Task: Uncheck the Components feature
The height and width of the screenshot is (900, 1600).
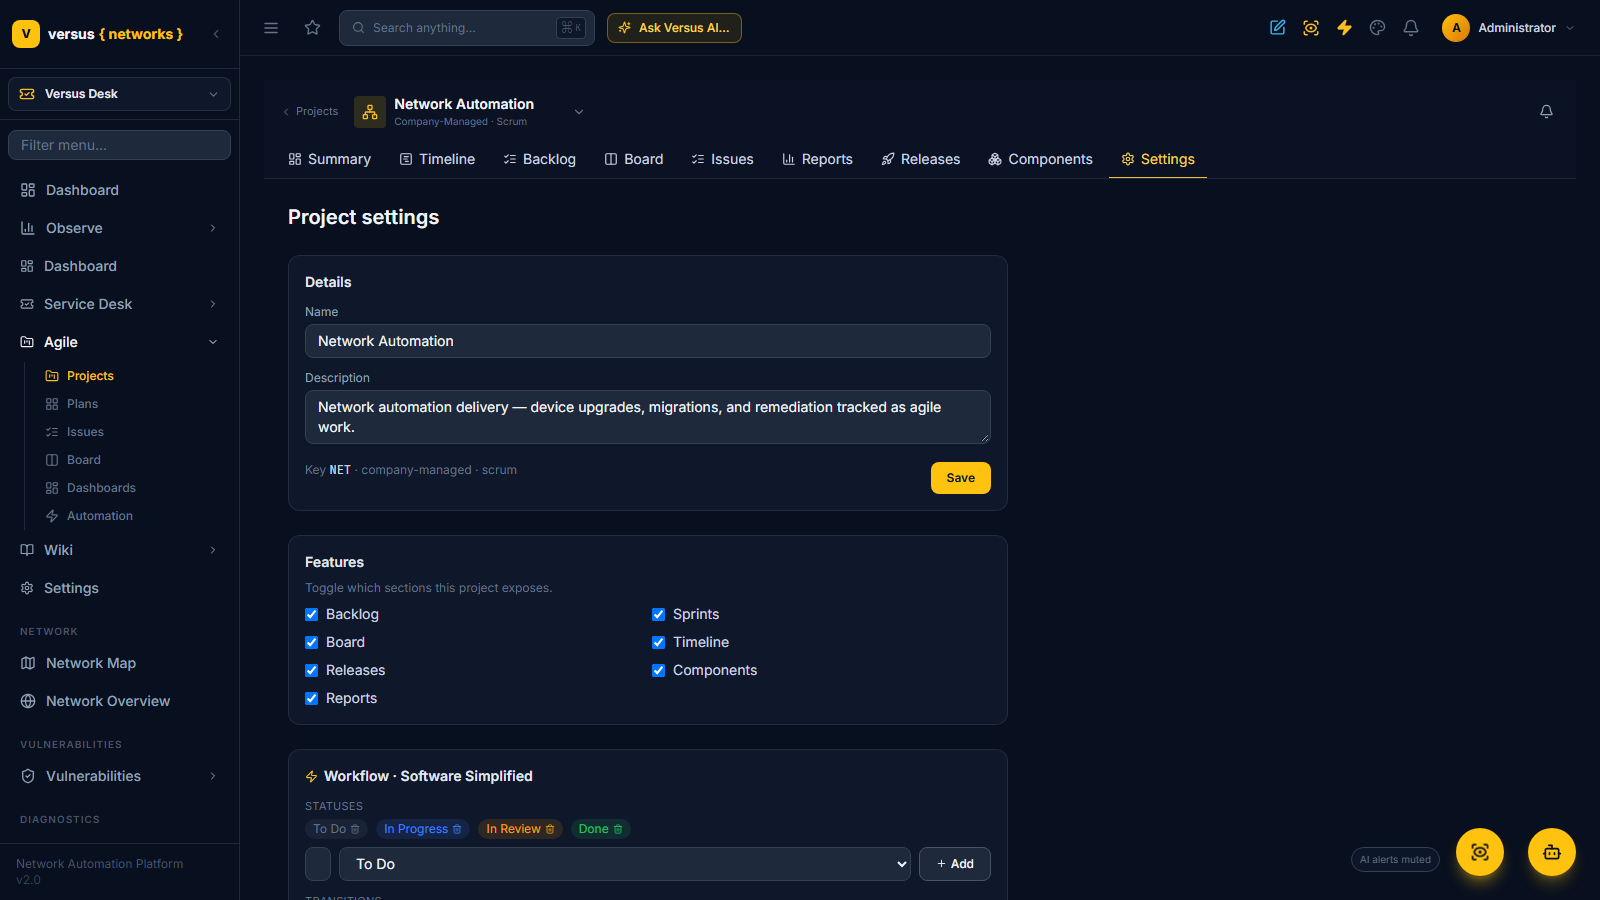Action: click(659, 670)
